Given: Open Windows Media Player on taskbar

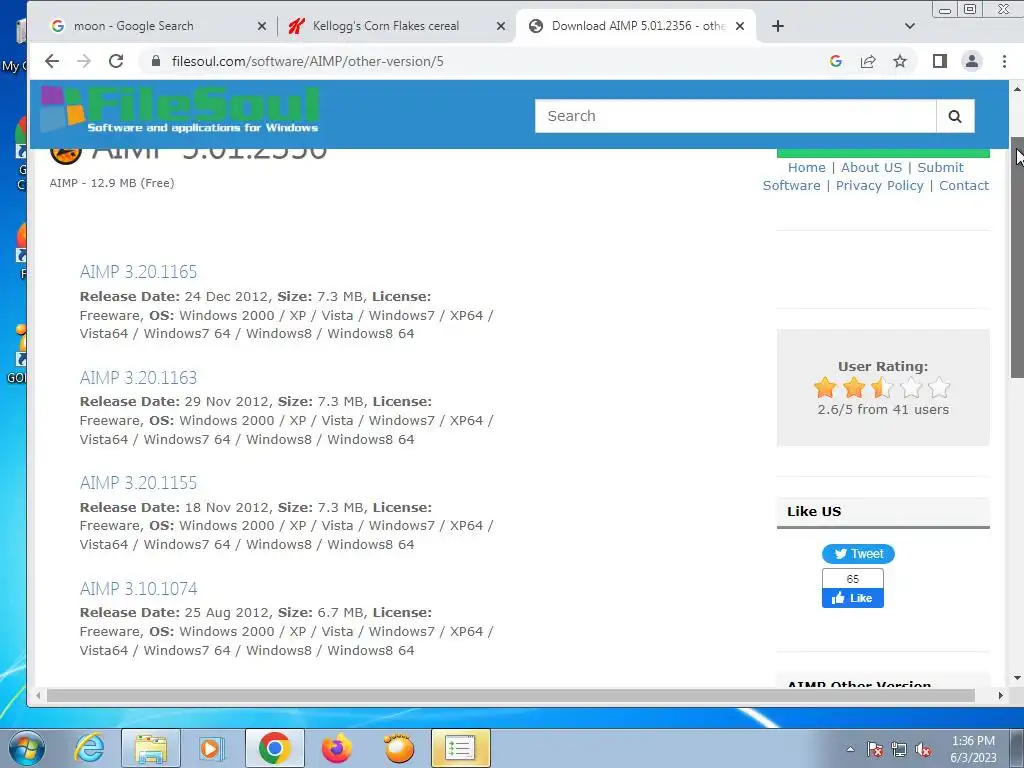Looking at the screenshot, I should click(211, 748).
